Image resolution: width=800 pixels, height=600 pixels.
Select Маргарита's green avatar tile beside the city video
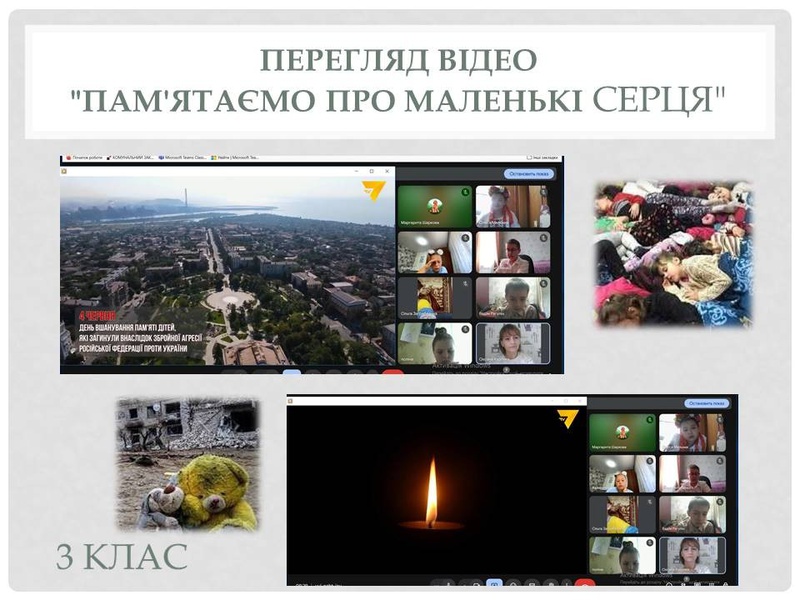tap(434, 206)
